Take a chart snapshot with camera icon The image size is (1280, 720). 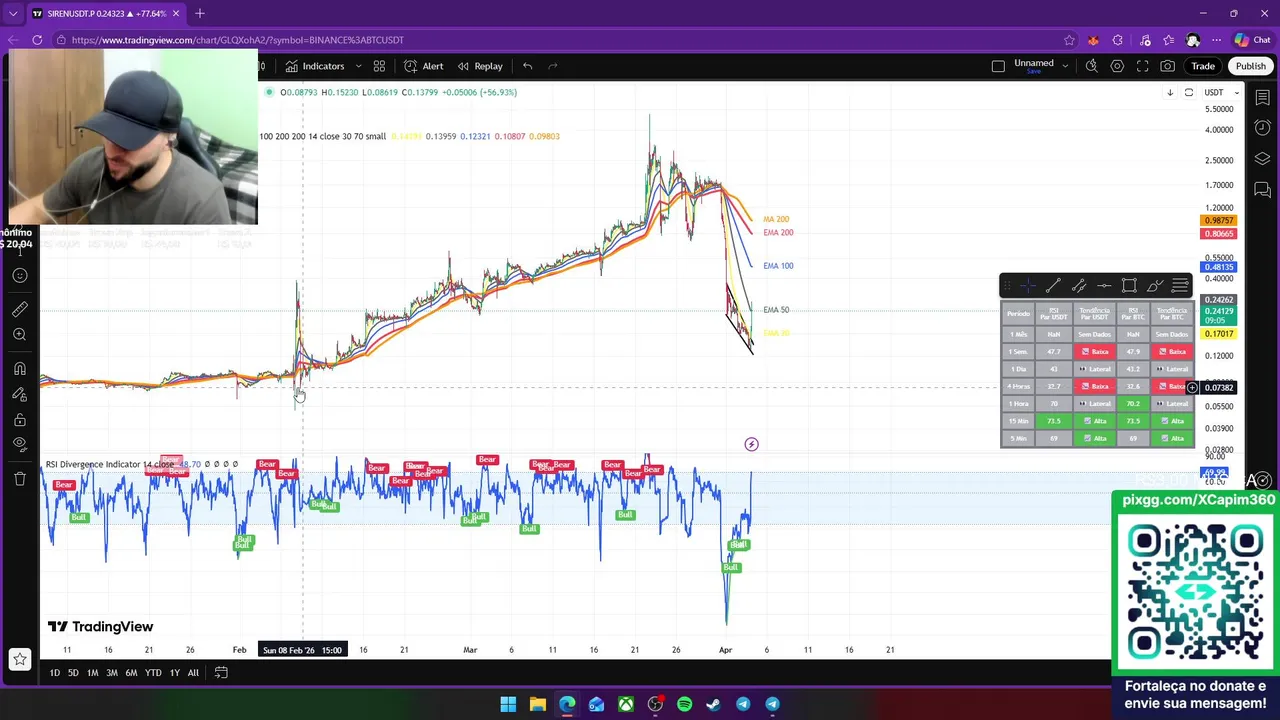coord(1167,66)
